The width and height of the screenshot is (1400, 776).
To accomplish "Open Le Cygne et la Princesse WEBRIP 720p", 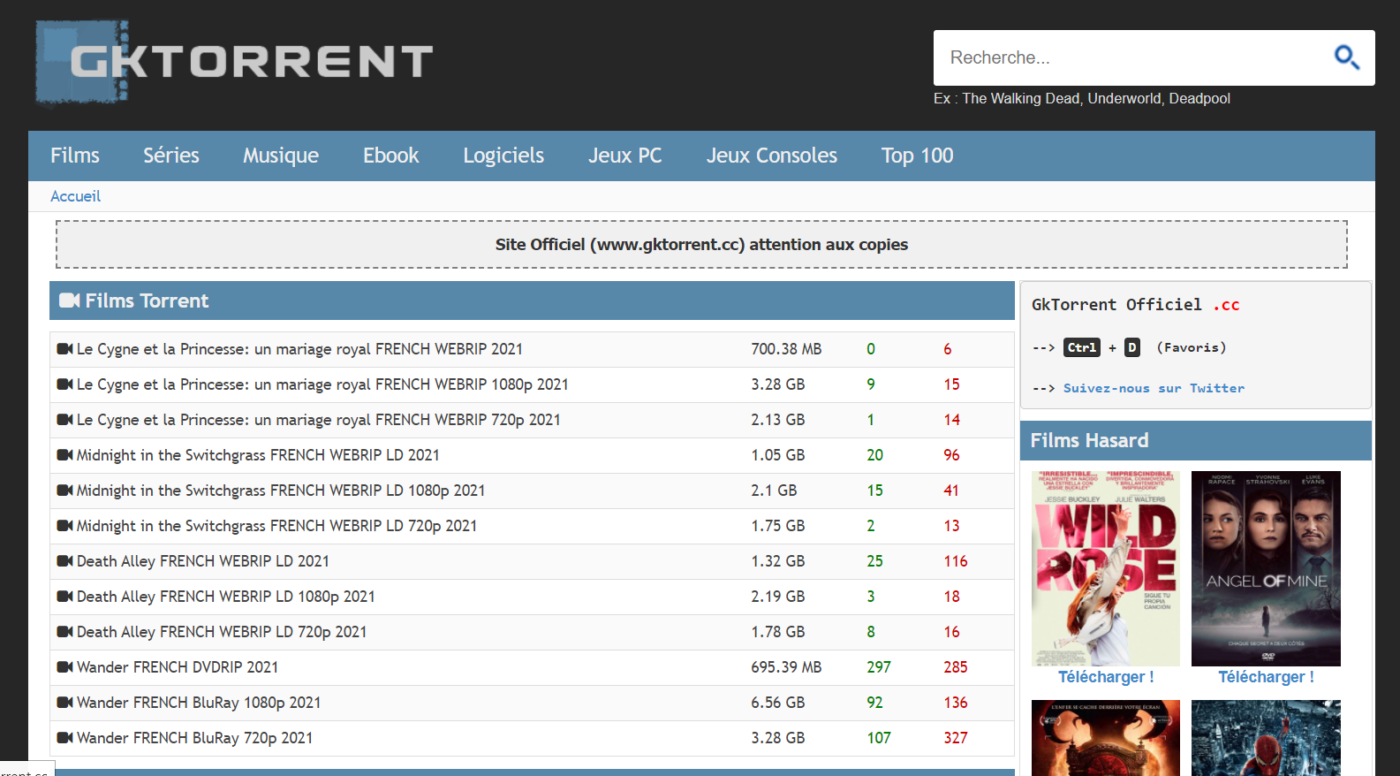I will (x=319, y=420).
